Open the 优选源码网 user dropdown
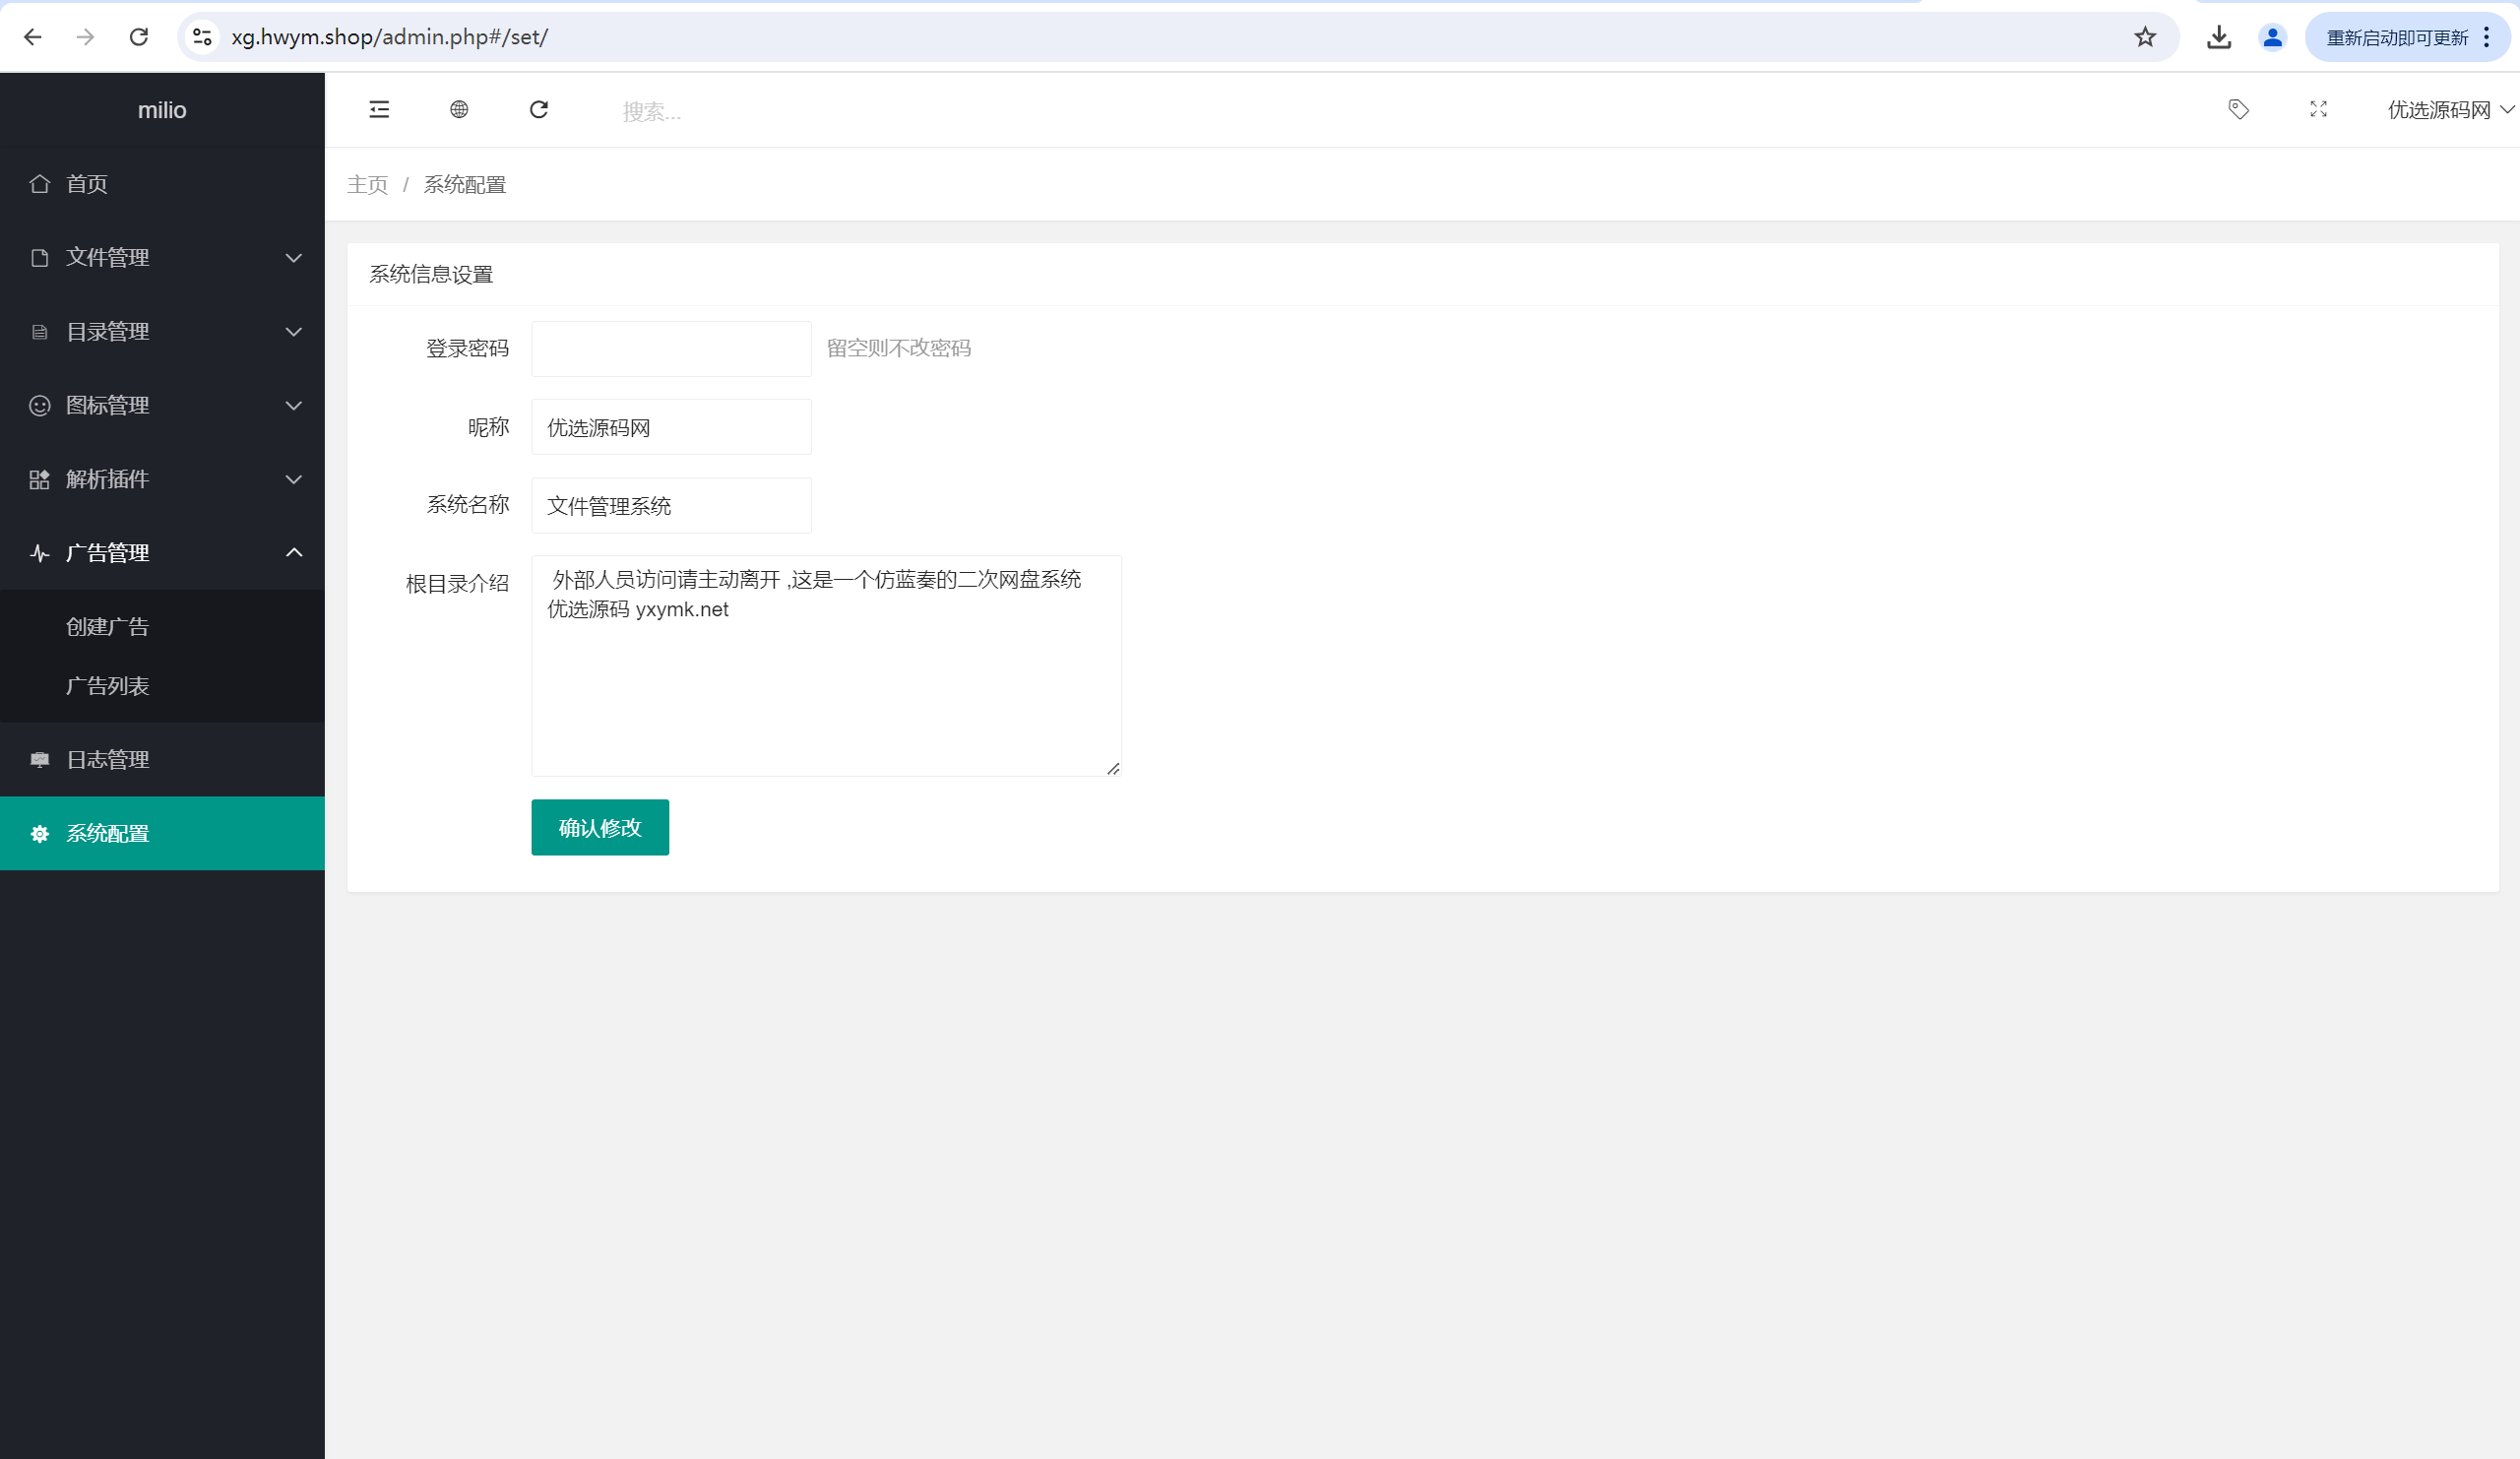2520x1459 pixels. (x=2450, y=109)
